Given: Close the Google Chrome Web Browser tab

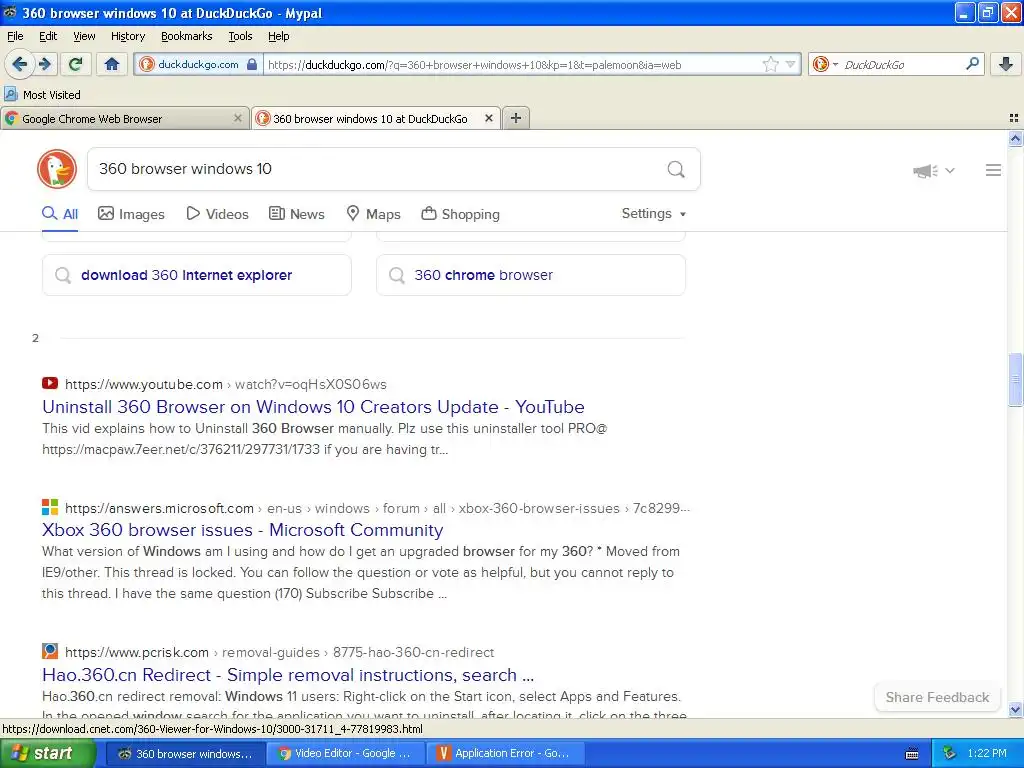Looking at the screenshot, I should pos(238,118).
